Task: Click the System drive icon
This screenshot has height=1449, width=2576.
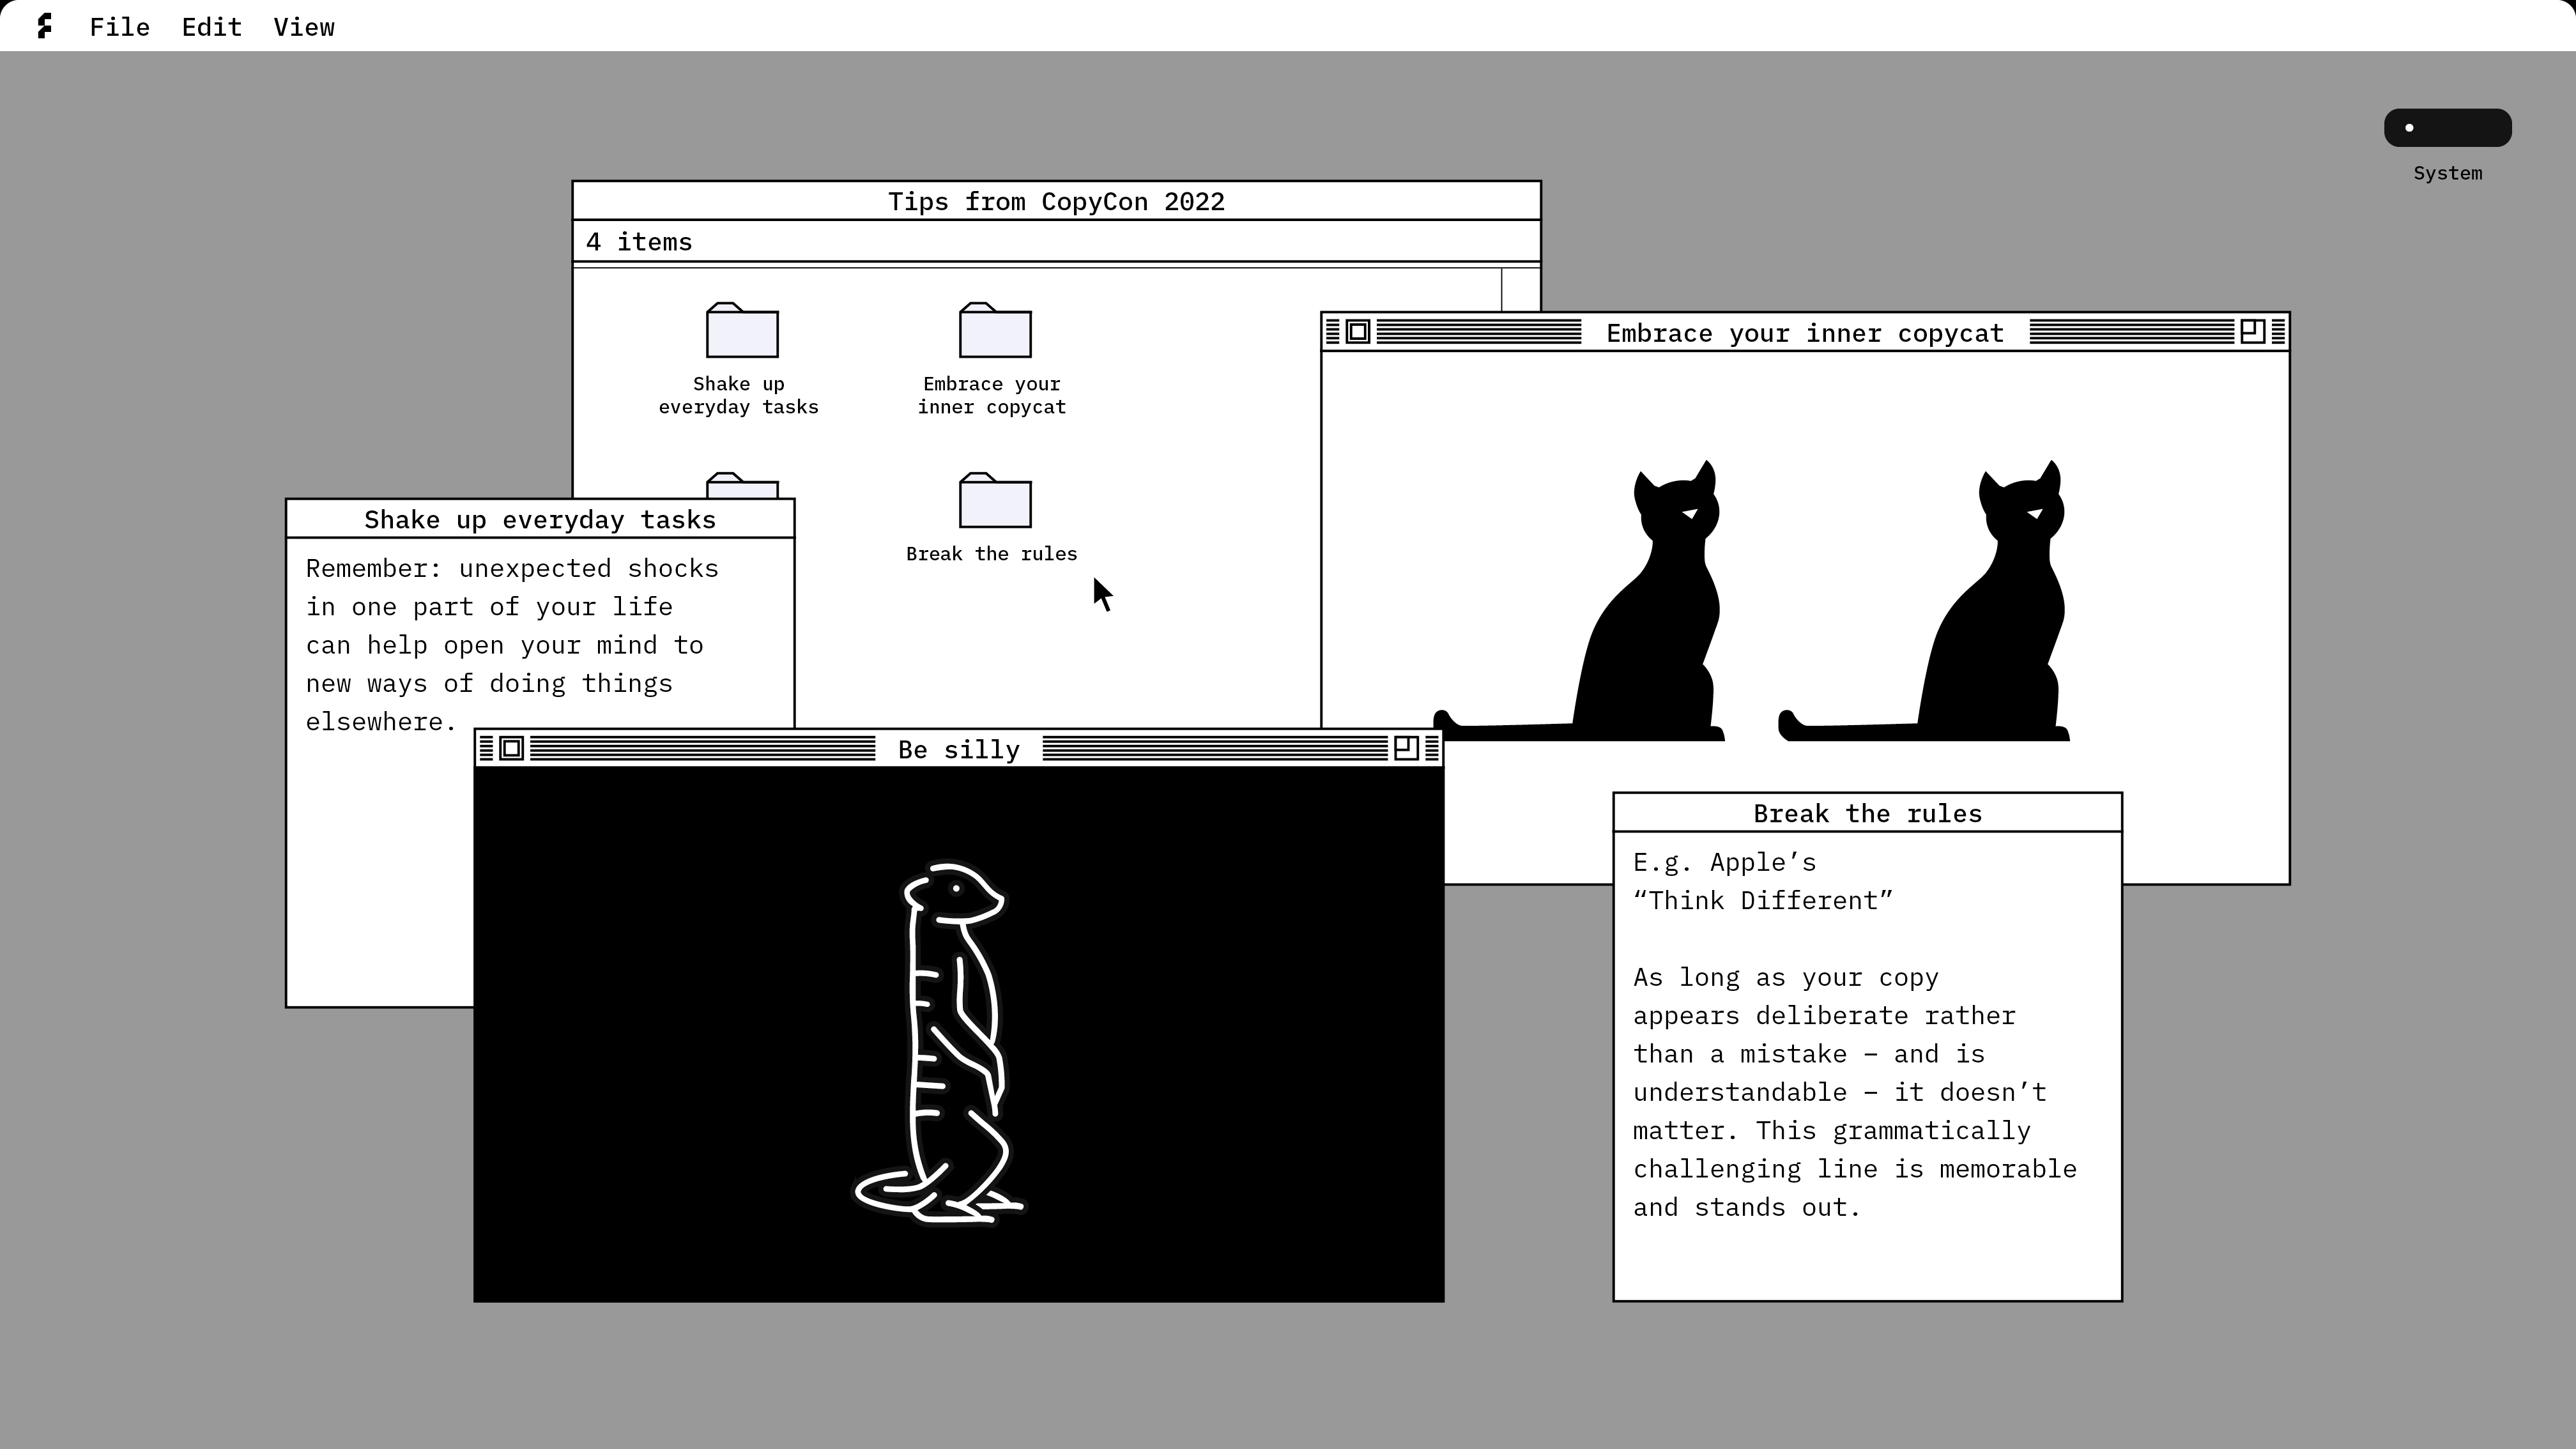Action: point(2447,128)
